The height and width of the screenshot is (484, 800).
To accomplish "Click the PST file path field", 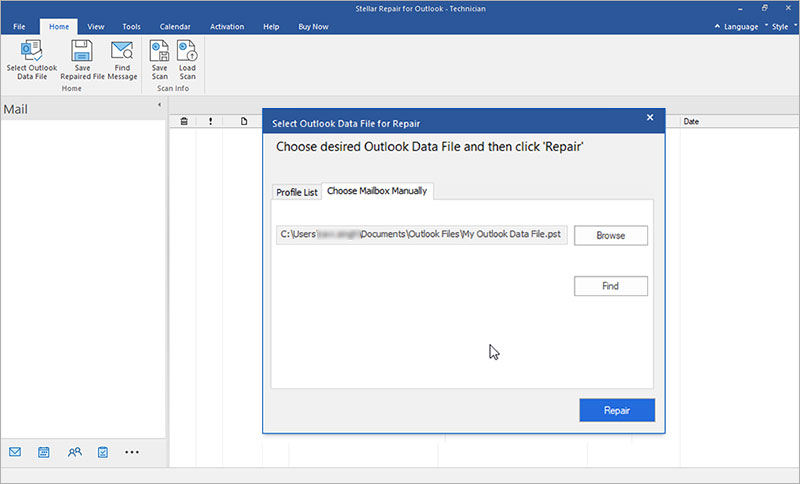I will pyautogui.click(x=421, y=235).
